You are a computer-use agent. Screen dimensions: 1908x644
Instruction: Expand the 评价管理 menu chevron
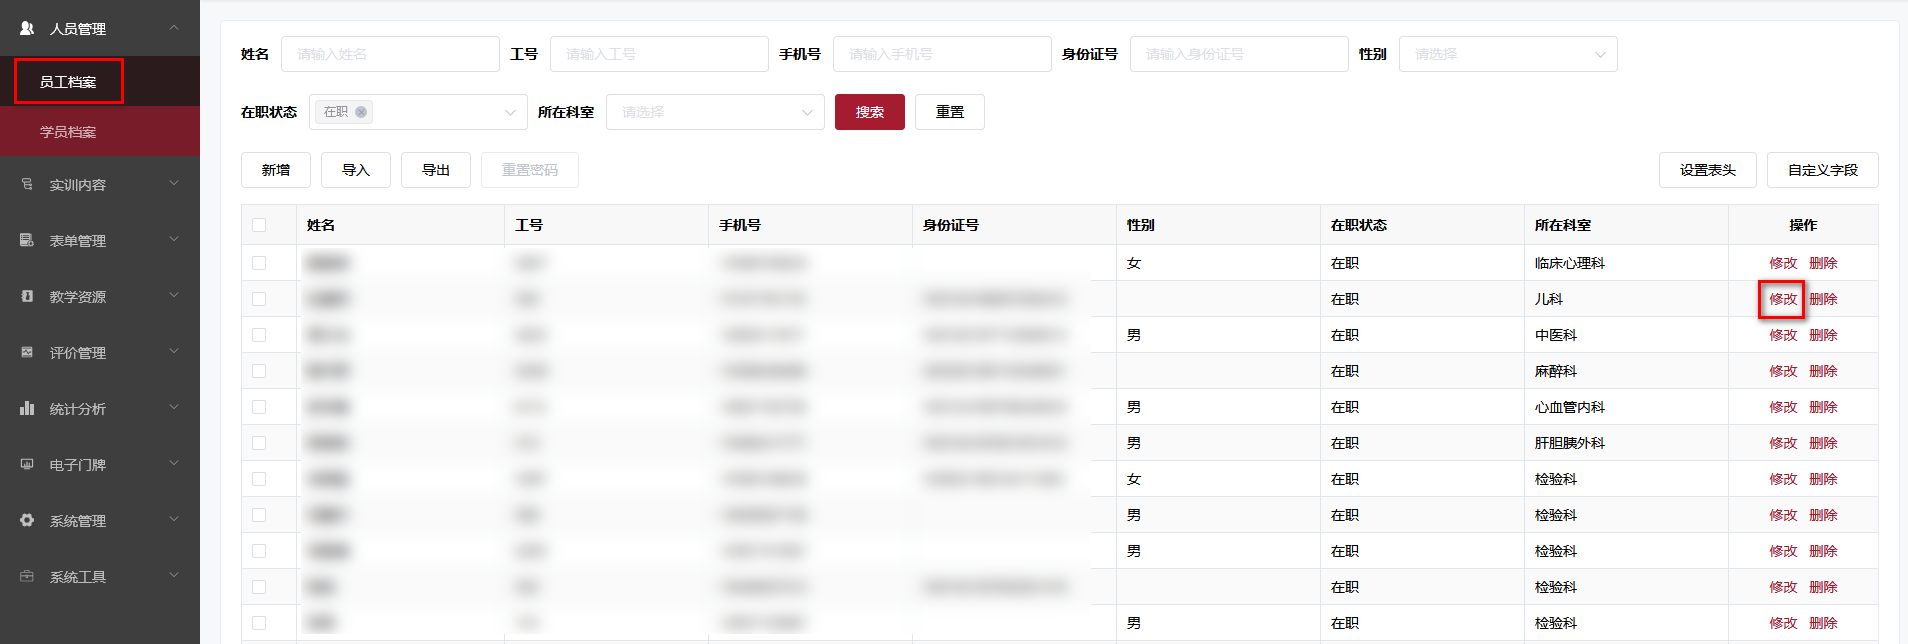[174, 352]
